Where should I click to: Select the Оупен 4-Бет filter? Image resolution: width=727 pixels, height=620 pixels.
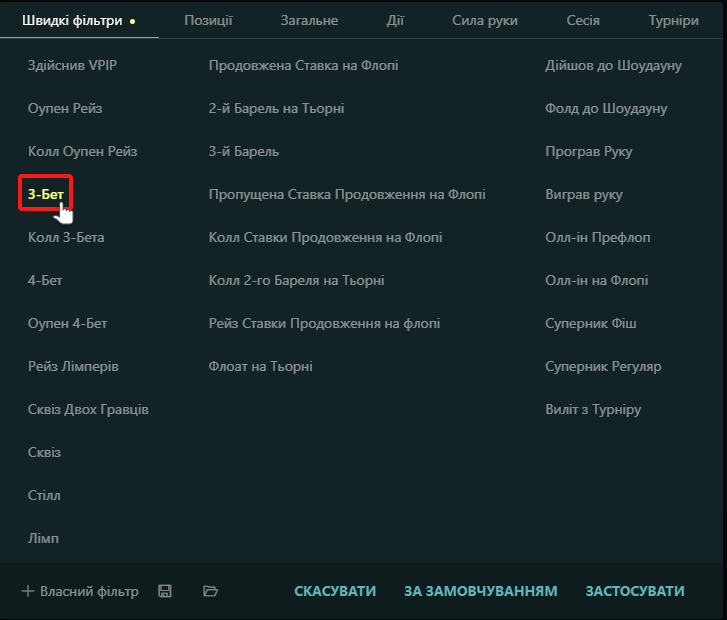(67, 323)
